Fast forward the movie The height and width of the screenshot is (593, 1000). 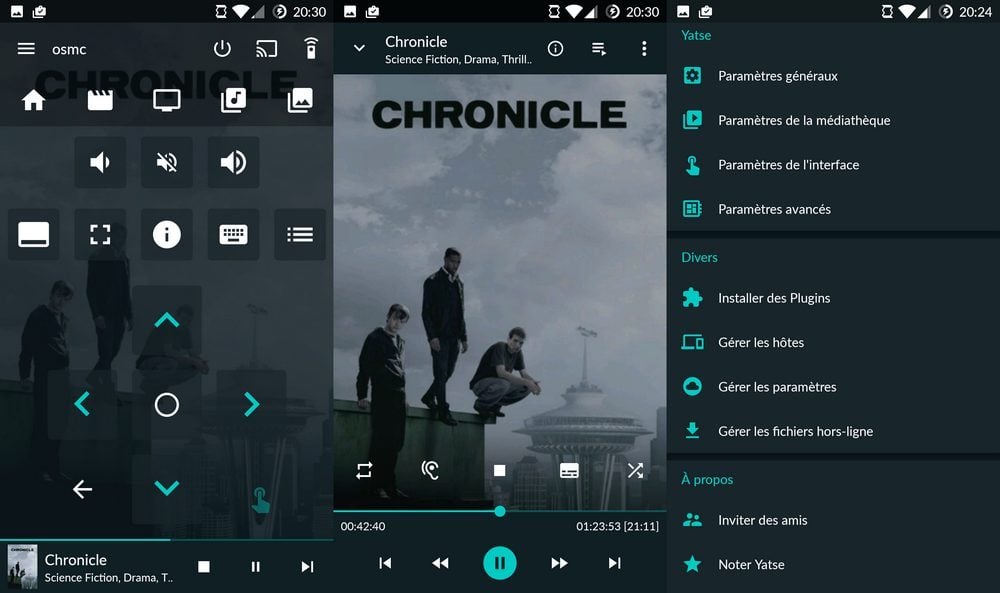[559, 563]
